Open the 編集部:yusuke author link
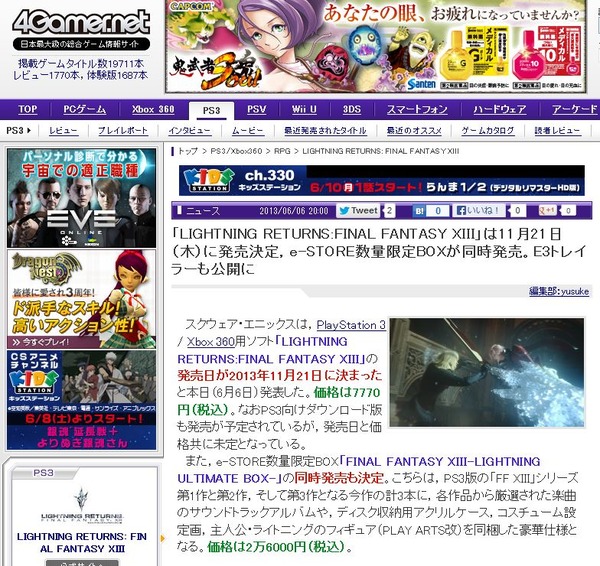 pos(559,292)
